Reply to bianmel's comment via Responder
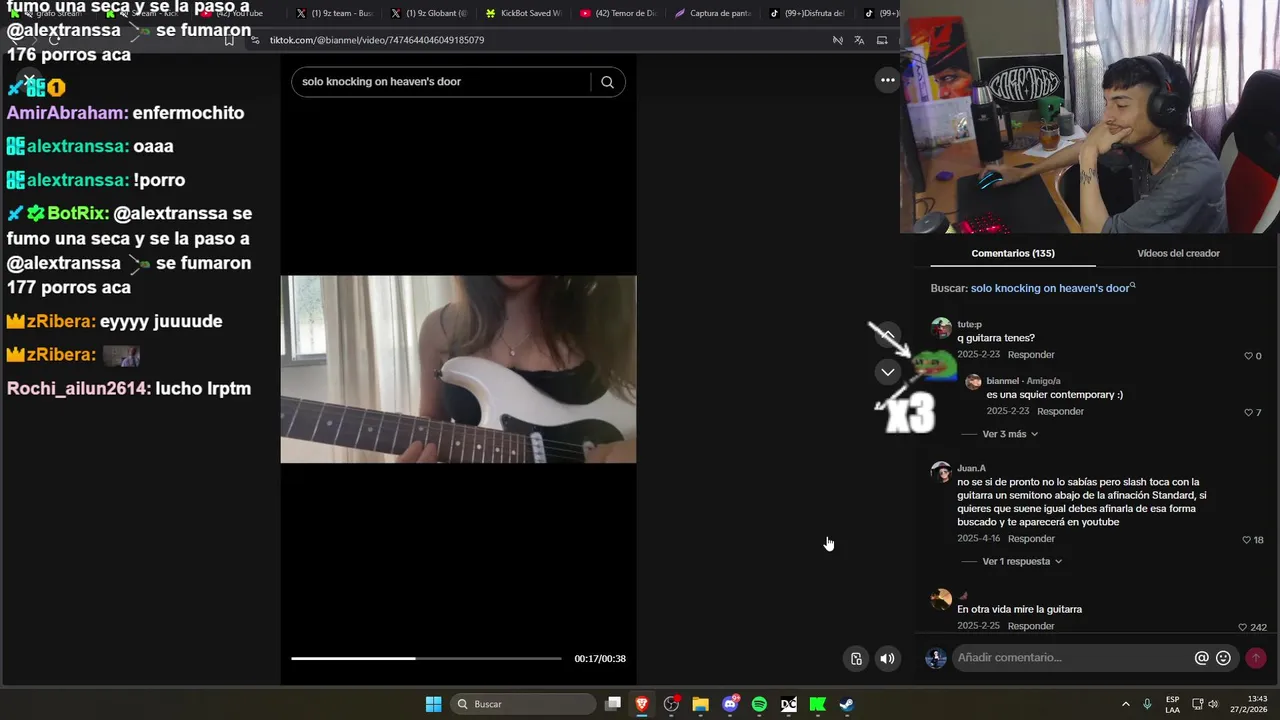The image size is (1280, 720). tap(1060, 411)
